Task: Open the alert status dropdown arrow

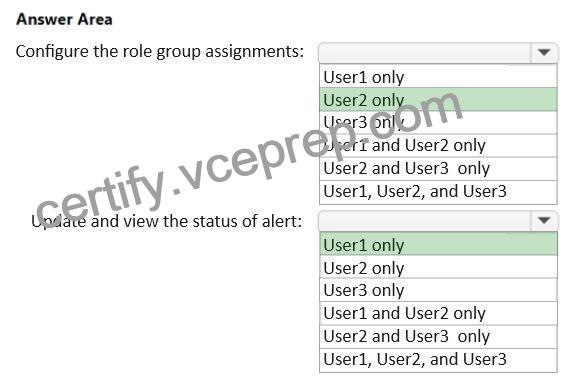Action: pos(544,220)
